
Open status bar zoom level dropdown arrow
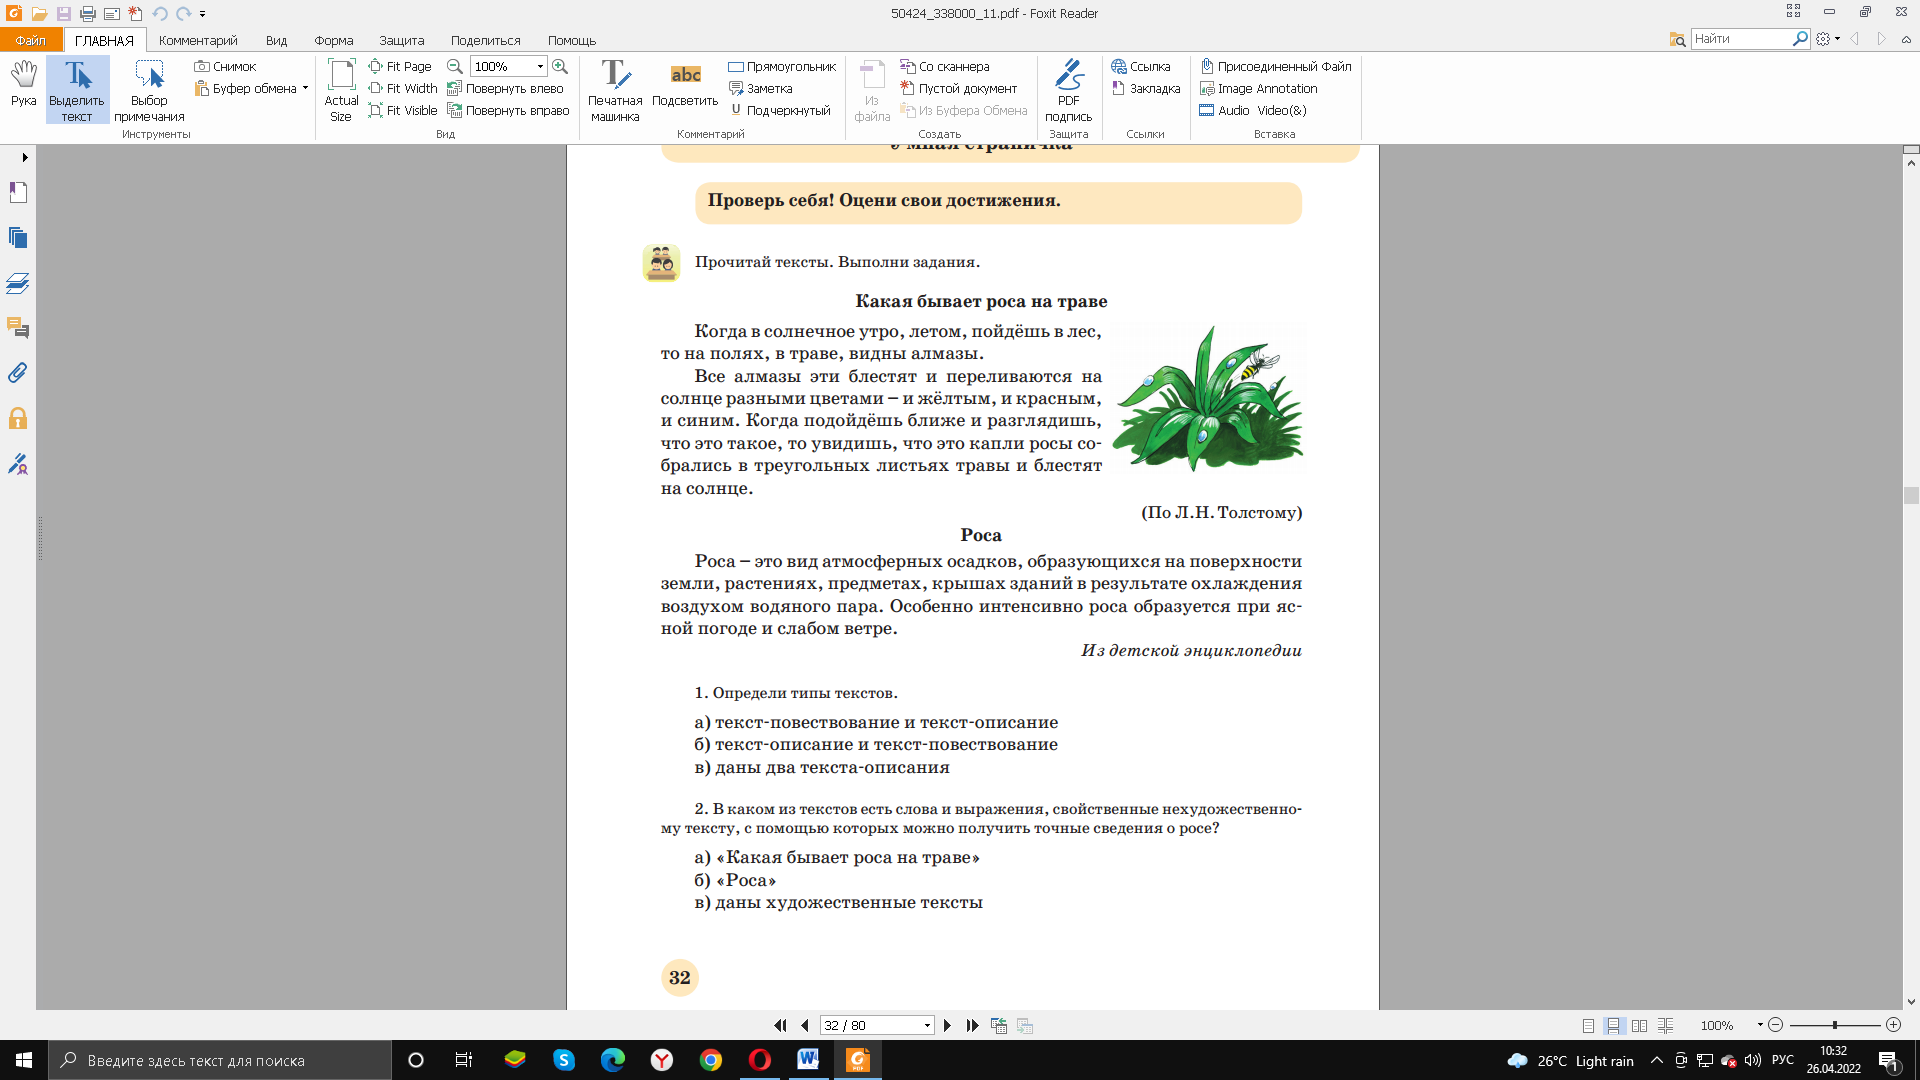[x=1760, y=1025]
